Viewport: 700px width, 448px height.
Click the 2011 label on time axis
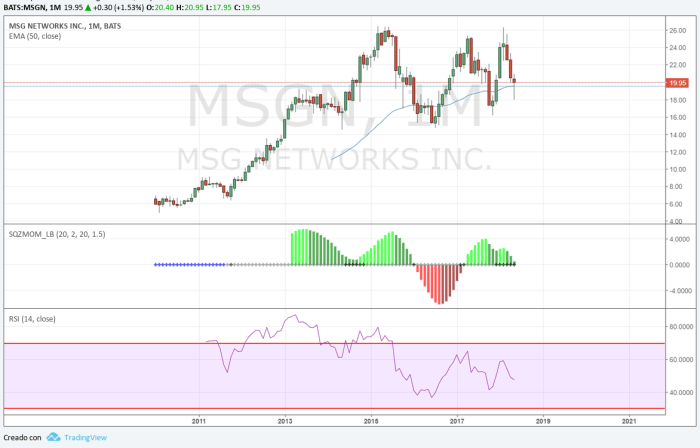pyautogui.click(x=199, y=421)
